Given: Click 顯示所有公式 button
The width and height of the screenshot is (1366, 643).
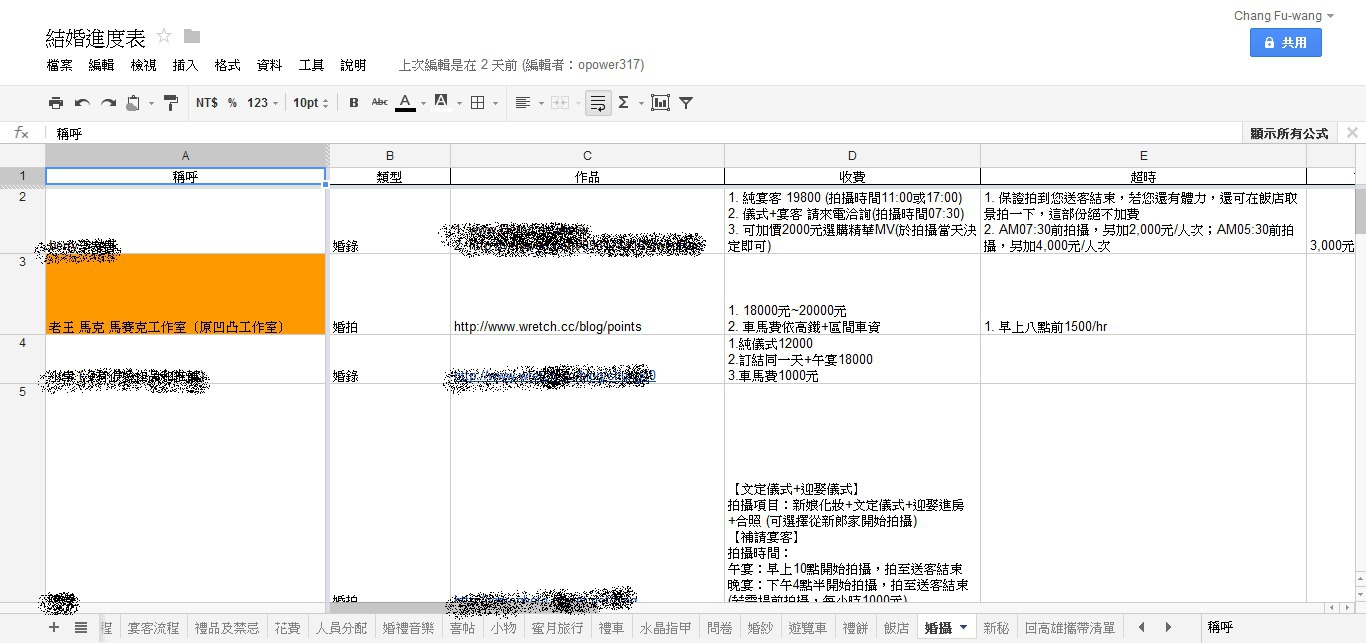Looking at the screenshot, I should pyautogui.click(x=1289, y=133).
